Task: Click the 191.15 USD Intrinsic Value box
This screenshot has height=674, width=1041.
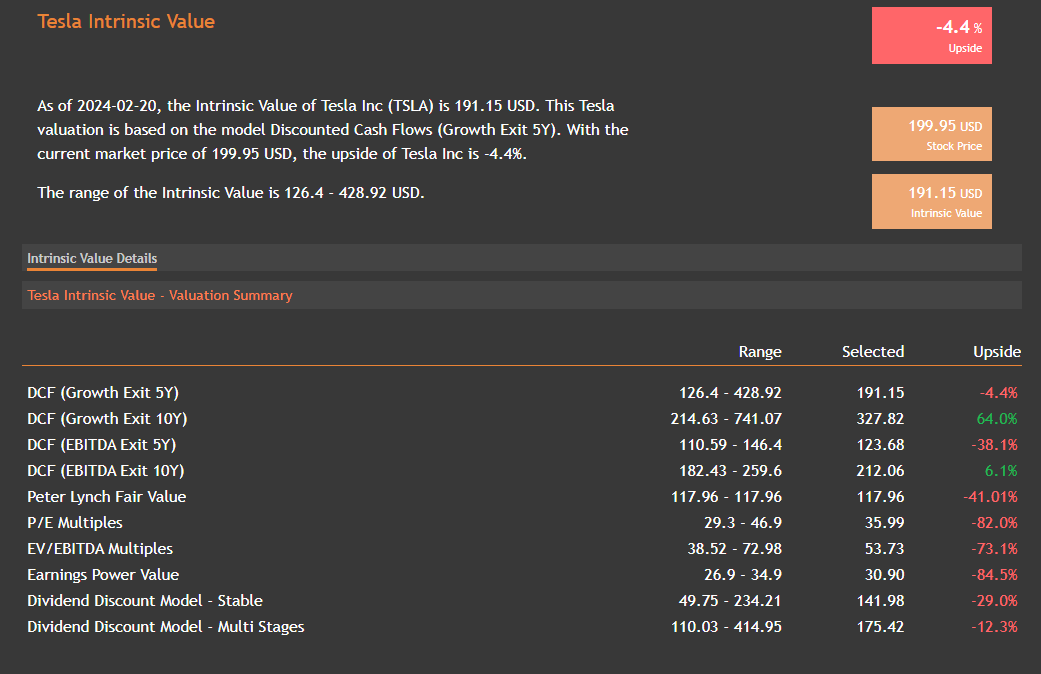Action: [931, 201]
